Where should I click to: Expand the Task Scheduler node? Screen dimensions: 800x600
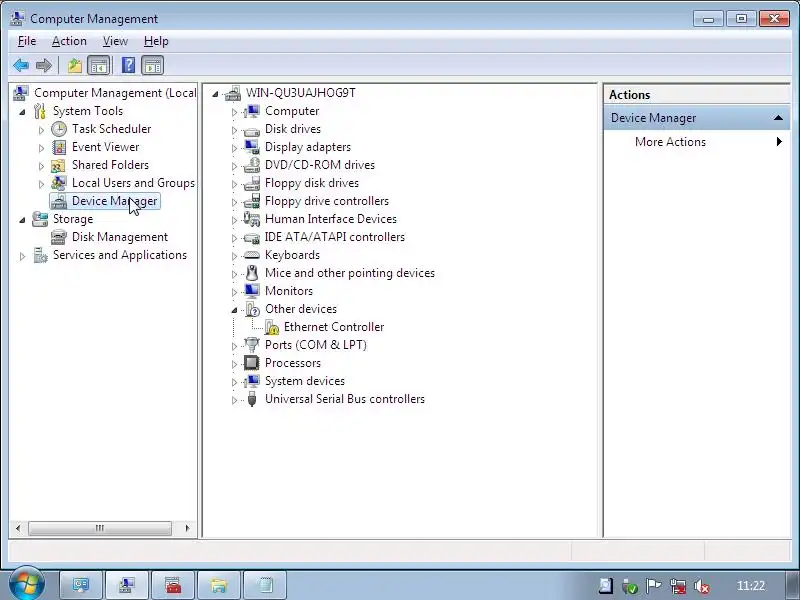tap(41, 130)
